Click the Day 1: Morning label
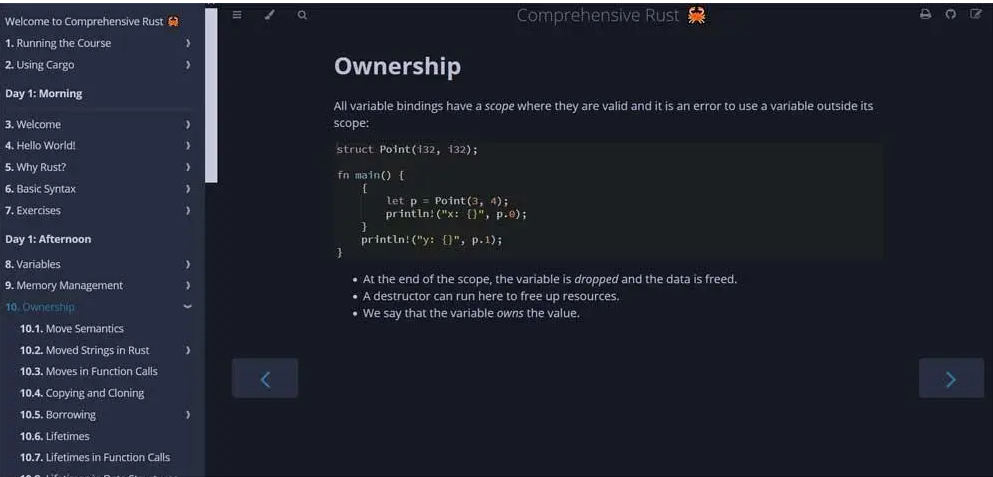993x477 pixels. (x=44, y=93)
